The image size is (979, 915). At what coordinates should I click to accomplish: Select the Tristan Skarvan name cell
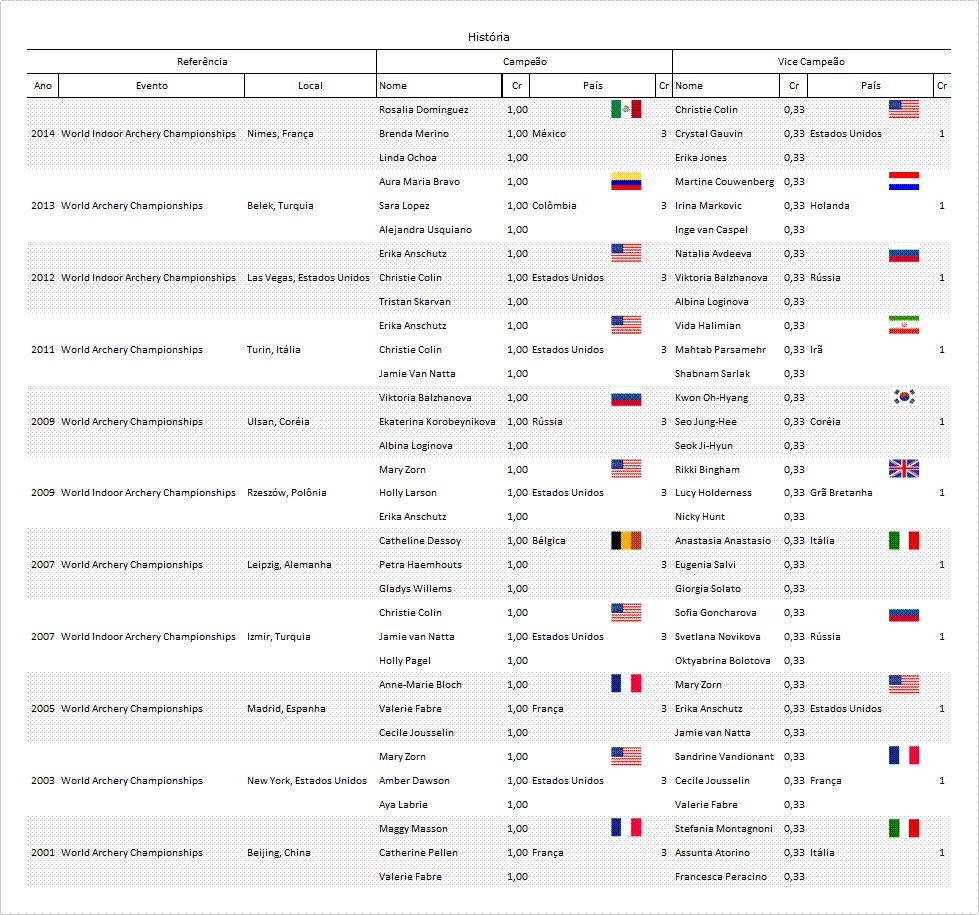(415, 302)
